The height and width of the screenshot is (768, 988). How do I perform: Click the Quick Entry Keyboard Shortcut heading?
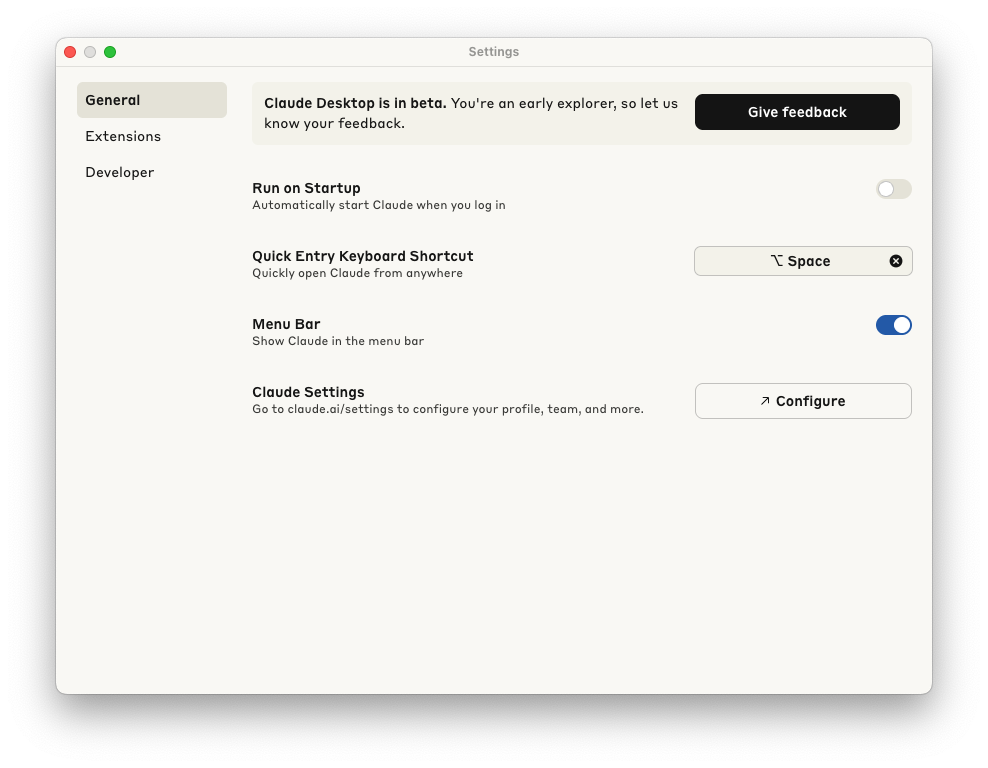coord(362,255)
